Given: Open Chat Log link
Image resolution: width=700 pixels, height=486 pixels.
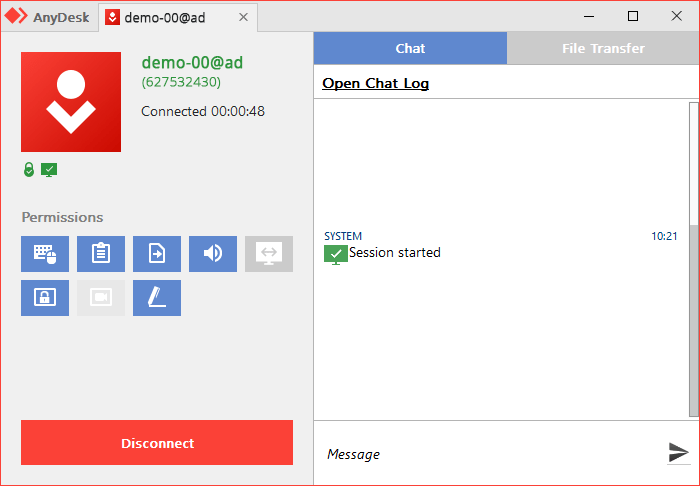Looking at the screenshot, I should click(375, 83).
